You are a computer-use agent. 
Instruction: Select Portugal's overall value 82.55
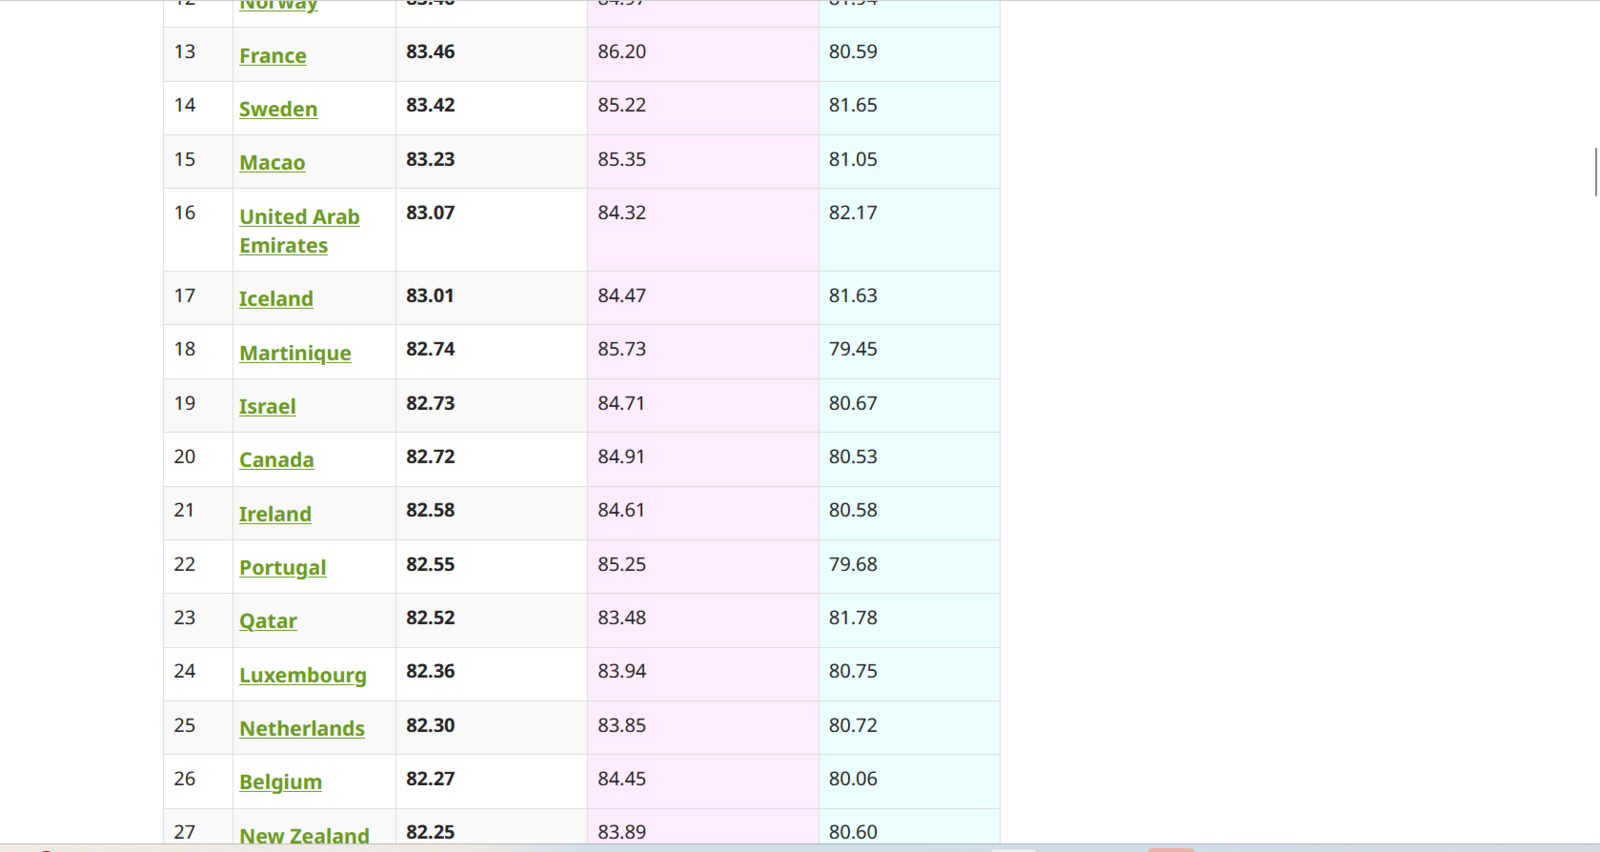click(x=430, y=564)
